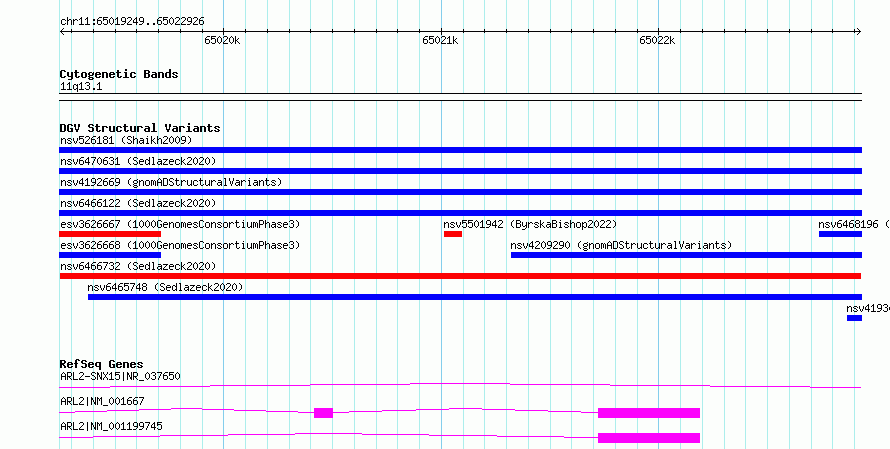The image size is (890, 449).
Task: Click esv3626667 (1000GenomesConsortiumPhase3) label
Action: (x=180, y=224)
